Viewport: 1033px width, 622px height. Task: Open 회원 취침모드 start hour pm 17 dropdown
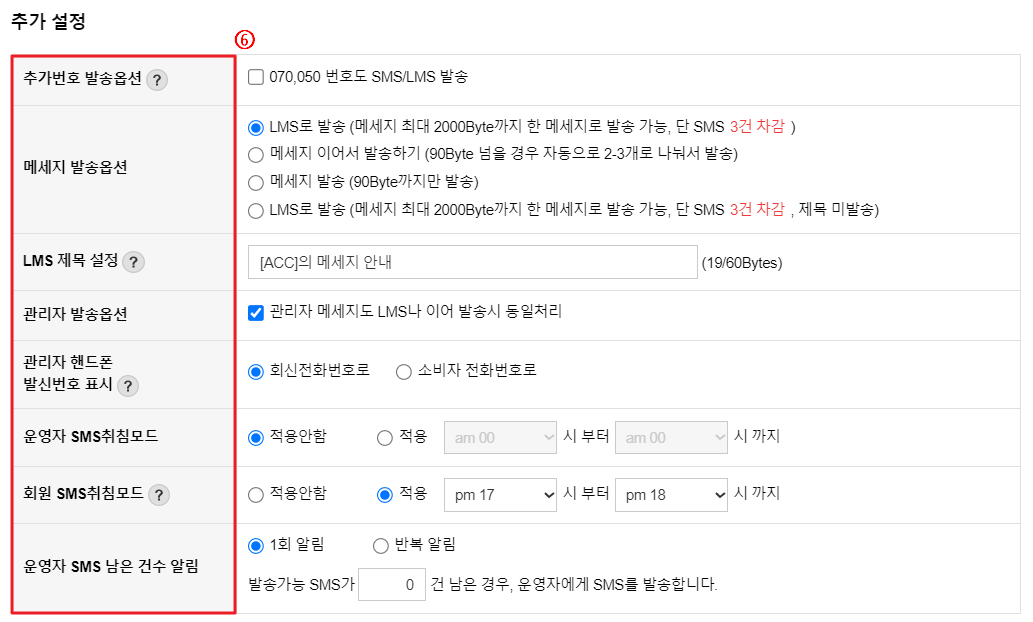(x=501, y=495)
